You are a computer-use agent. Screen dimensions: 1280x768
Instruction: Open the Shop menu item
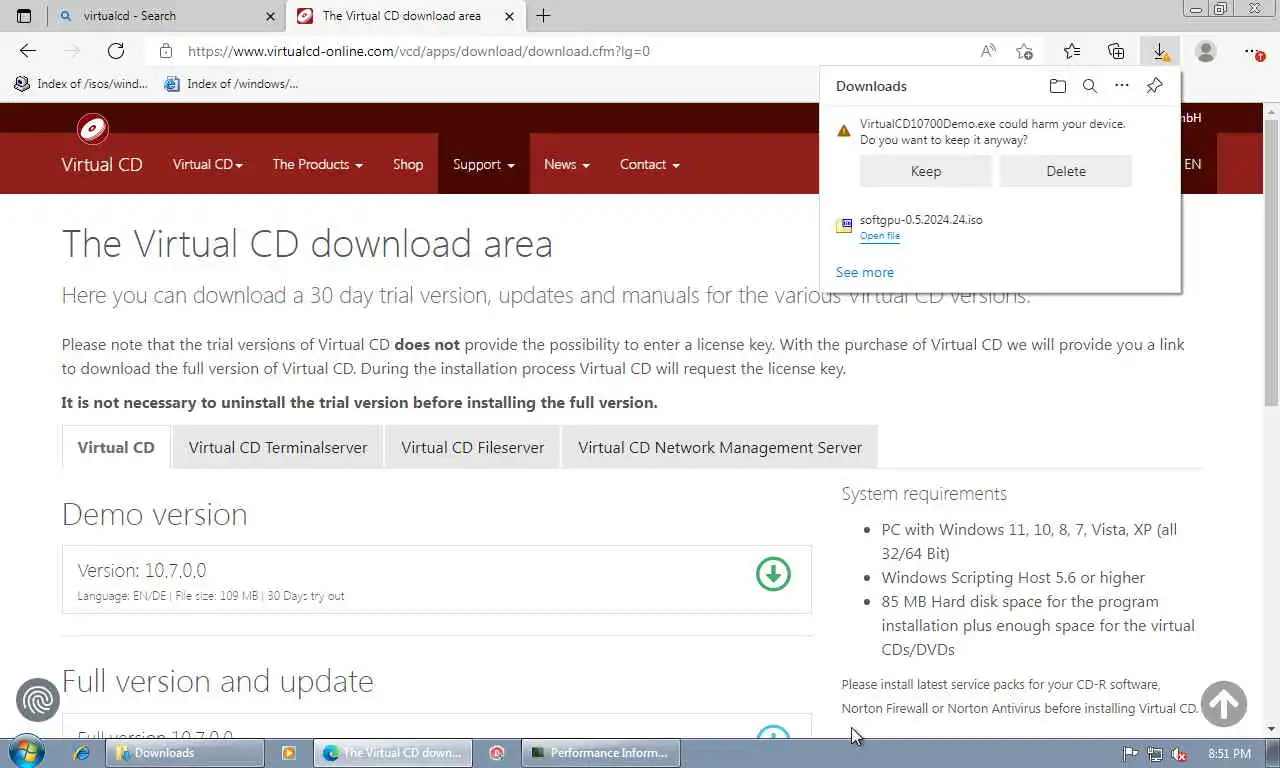408,164
